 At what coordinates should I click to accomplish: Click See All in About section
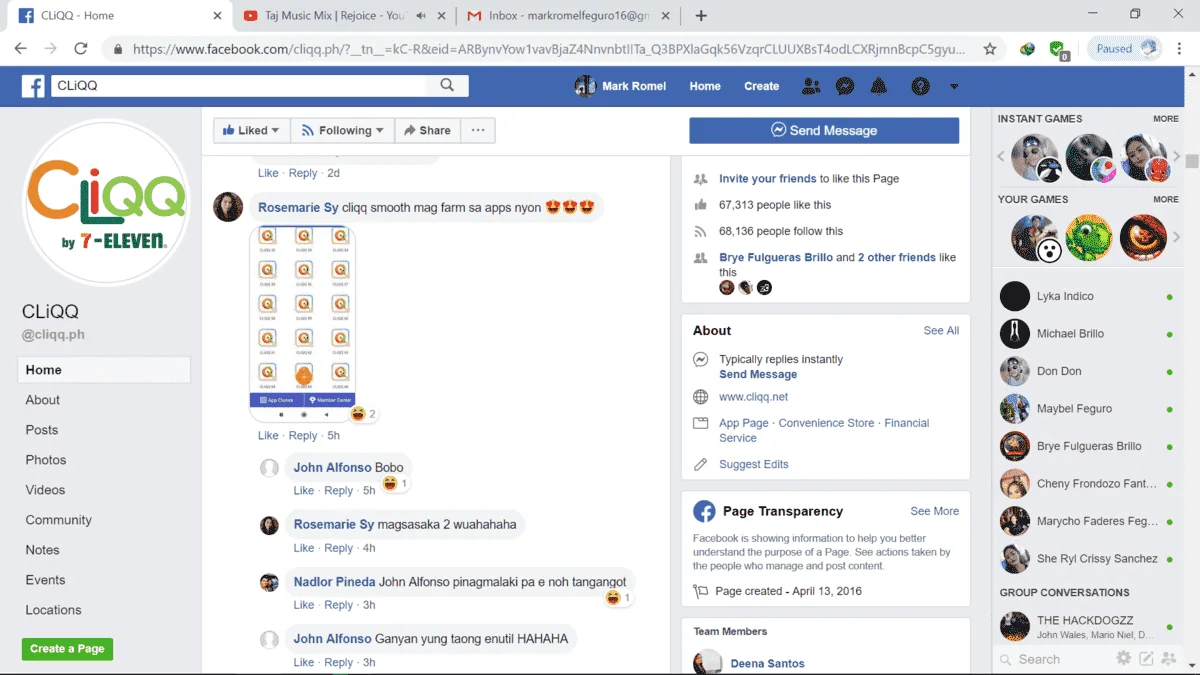pos(941,331)
